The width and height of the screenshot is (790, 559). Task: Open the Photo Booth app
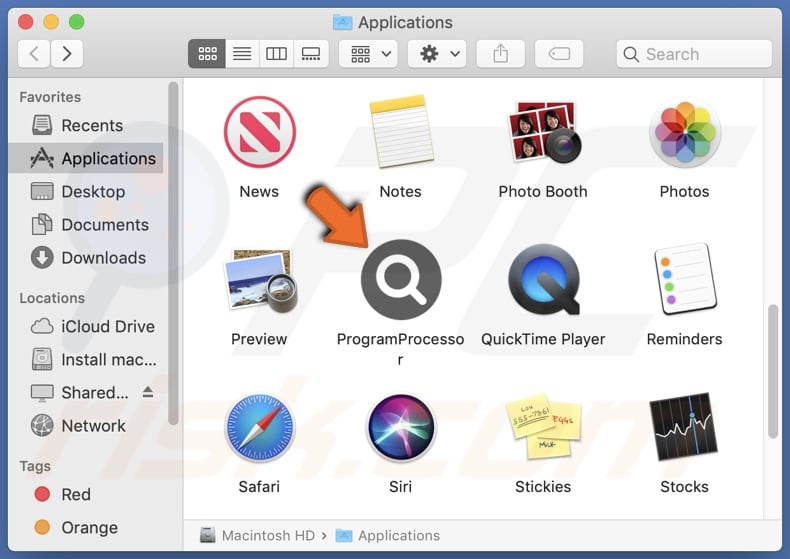[543, 133]
